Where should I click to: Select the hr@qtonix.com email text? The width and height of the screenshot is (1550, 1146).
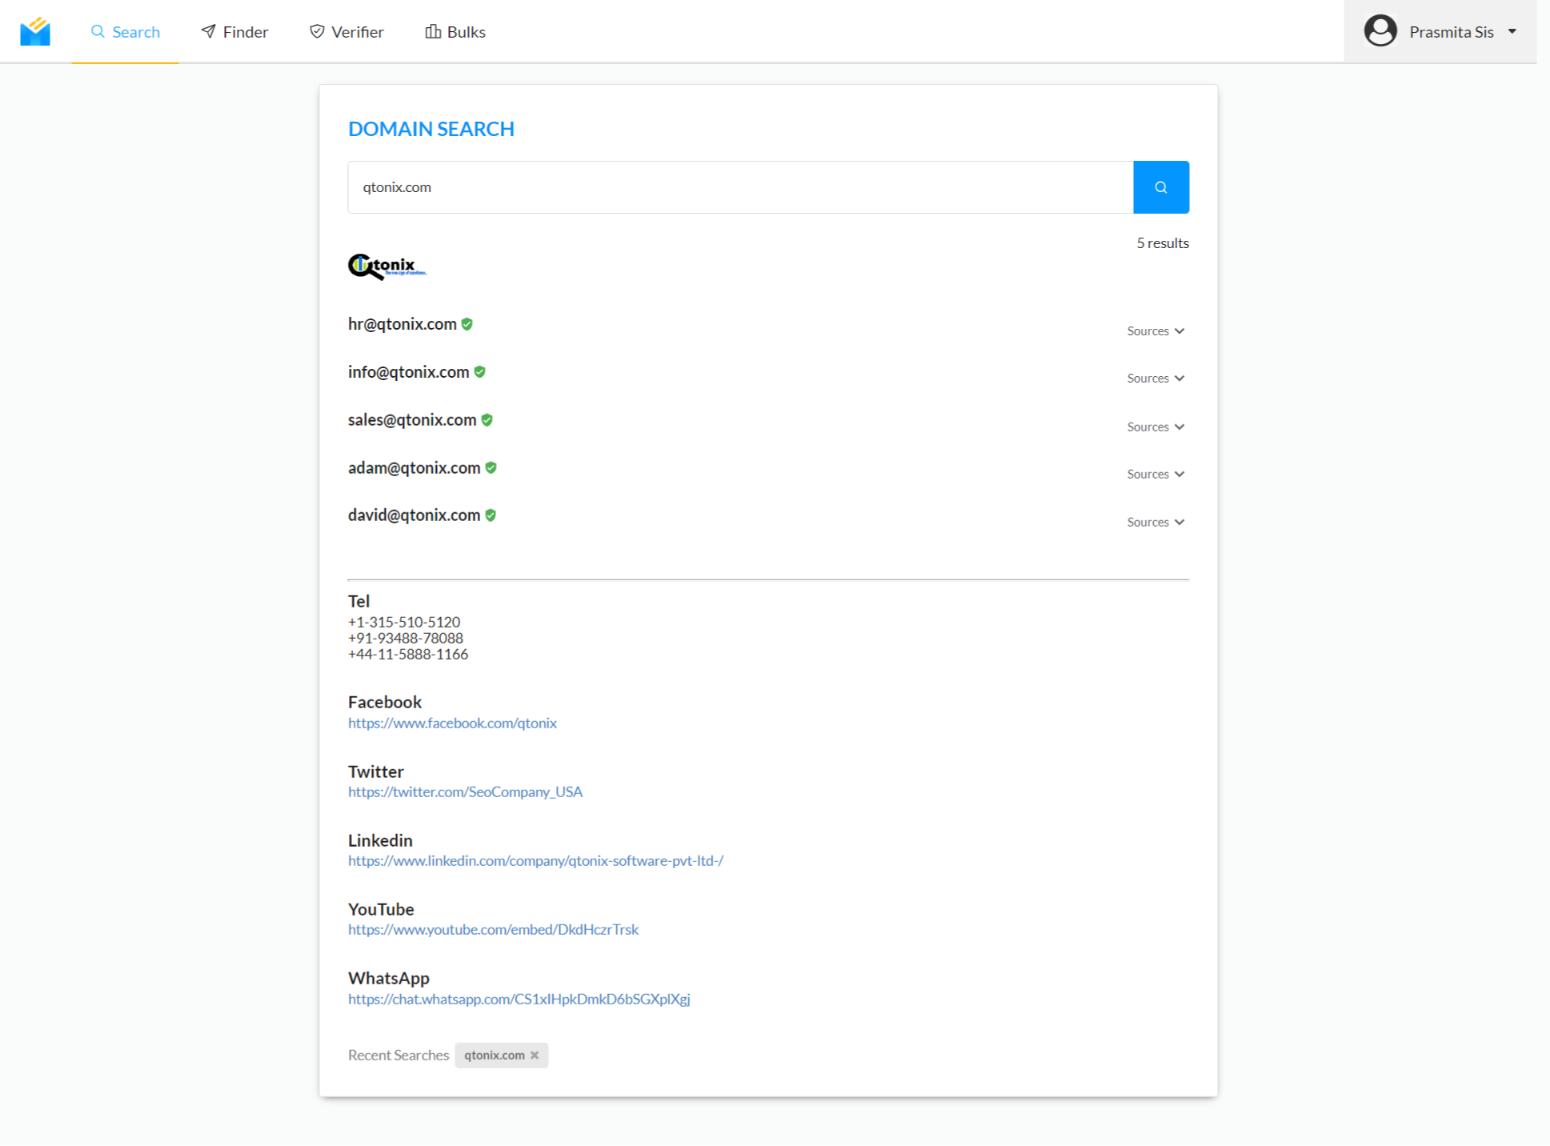click(x=402, y=324)
